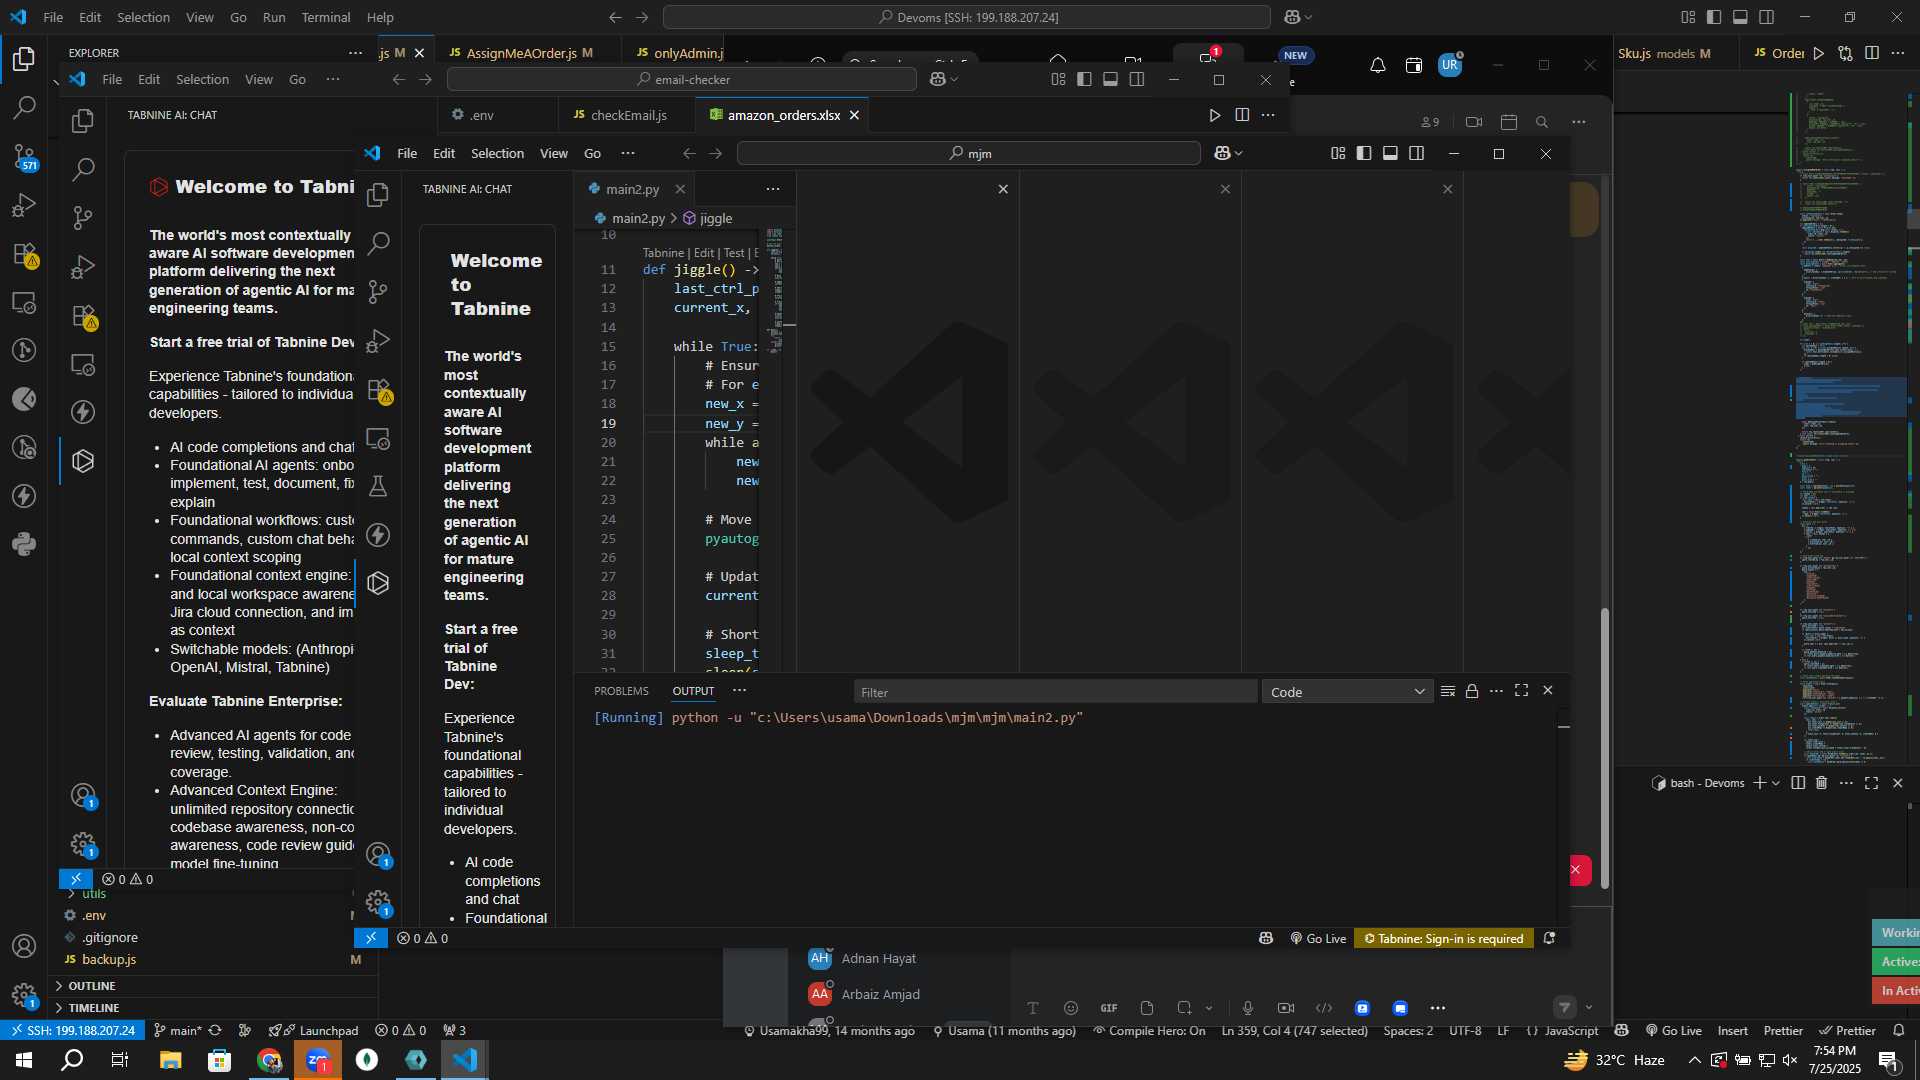Select AssignMeAOrder.js tab in Devoms
1920x1080 pixels.
522,53
